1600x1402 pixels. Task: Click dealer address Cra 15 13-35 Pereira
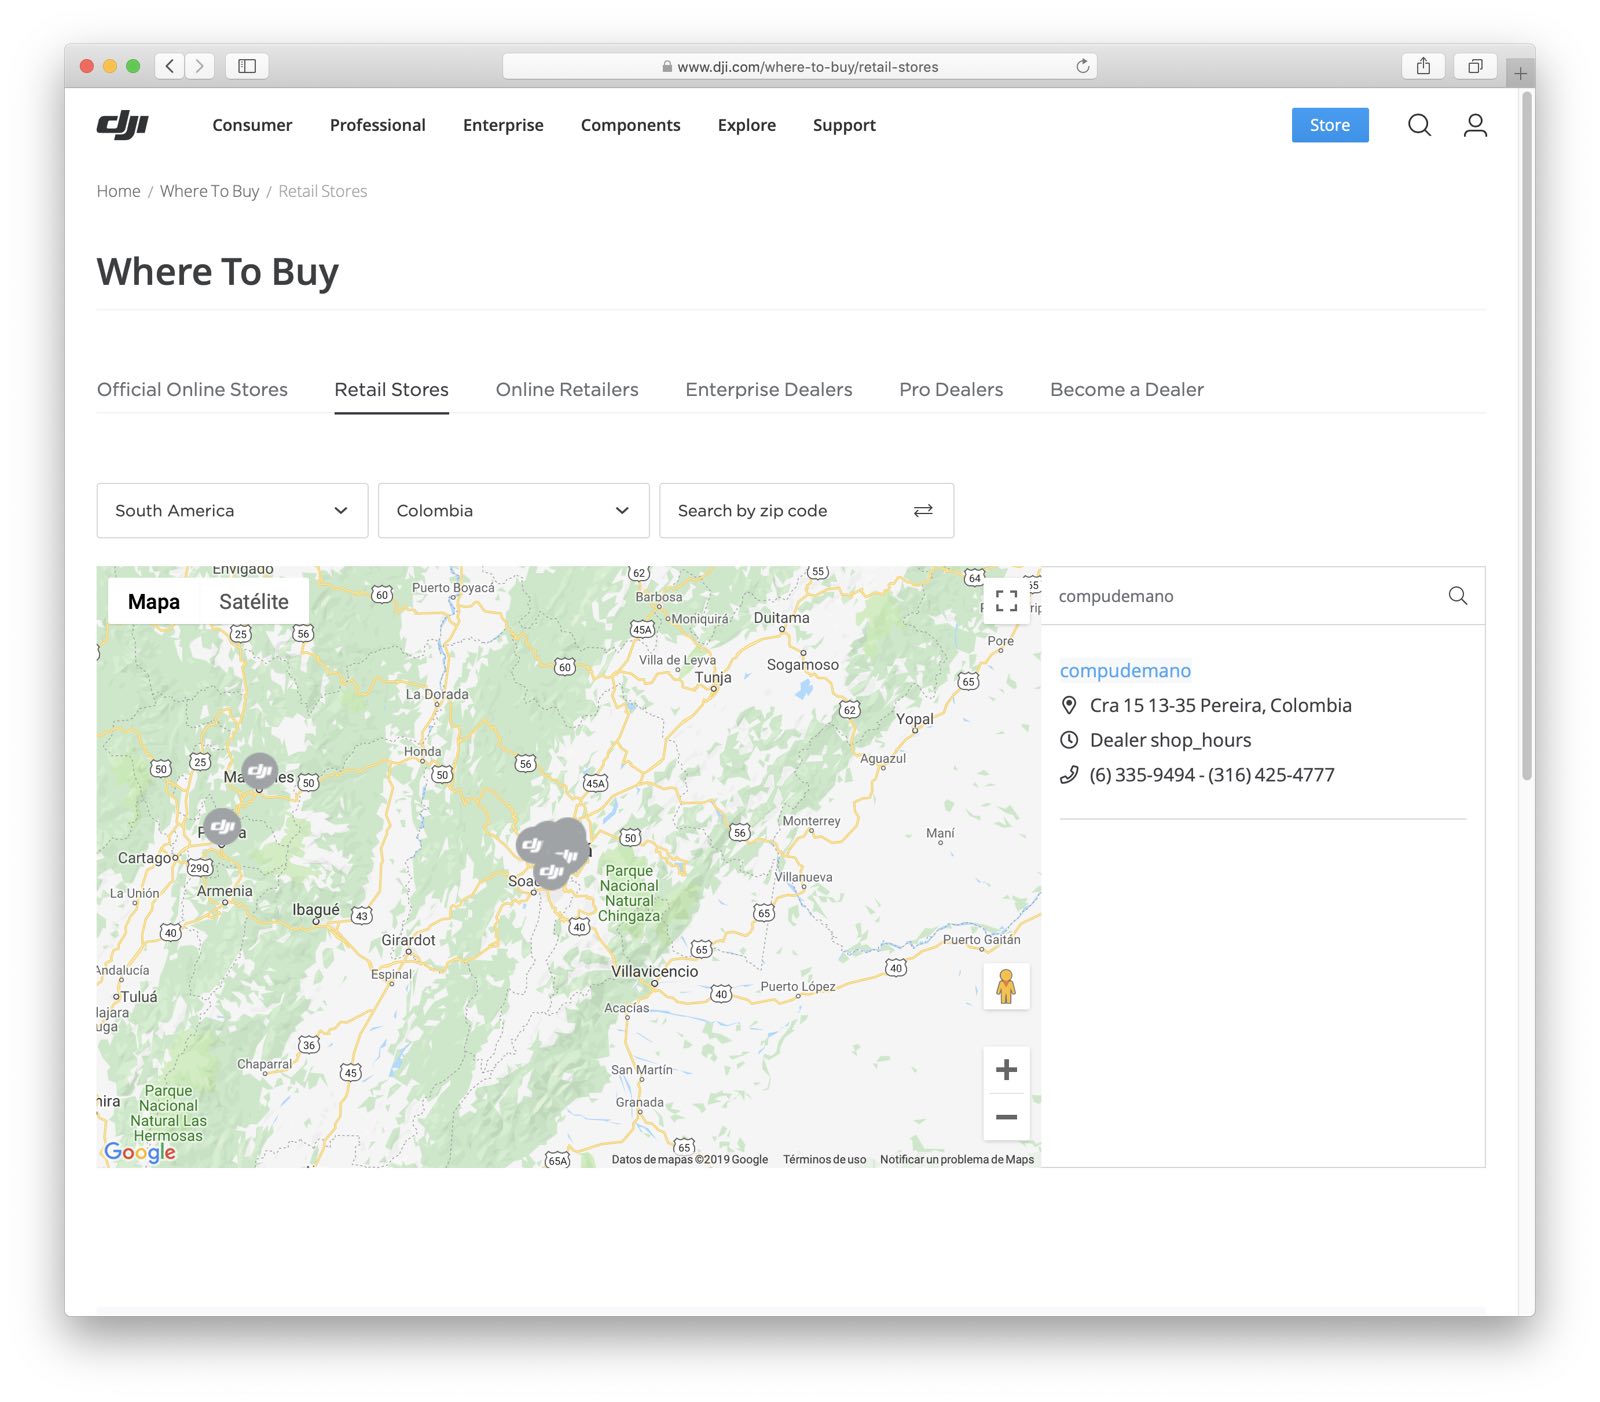tap(1220, 705)
